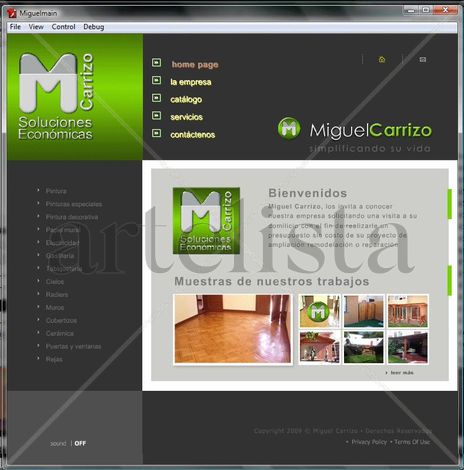The height and width of the screenshot is (470, 464).
Task: Open the Control menu
Action: [x=63, y=27]
